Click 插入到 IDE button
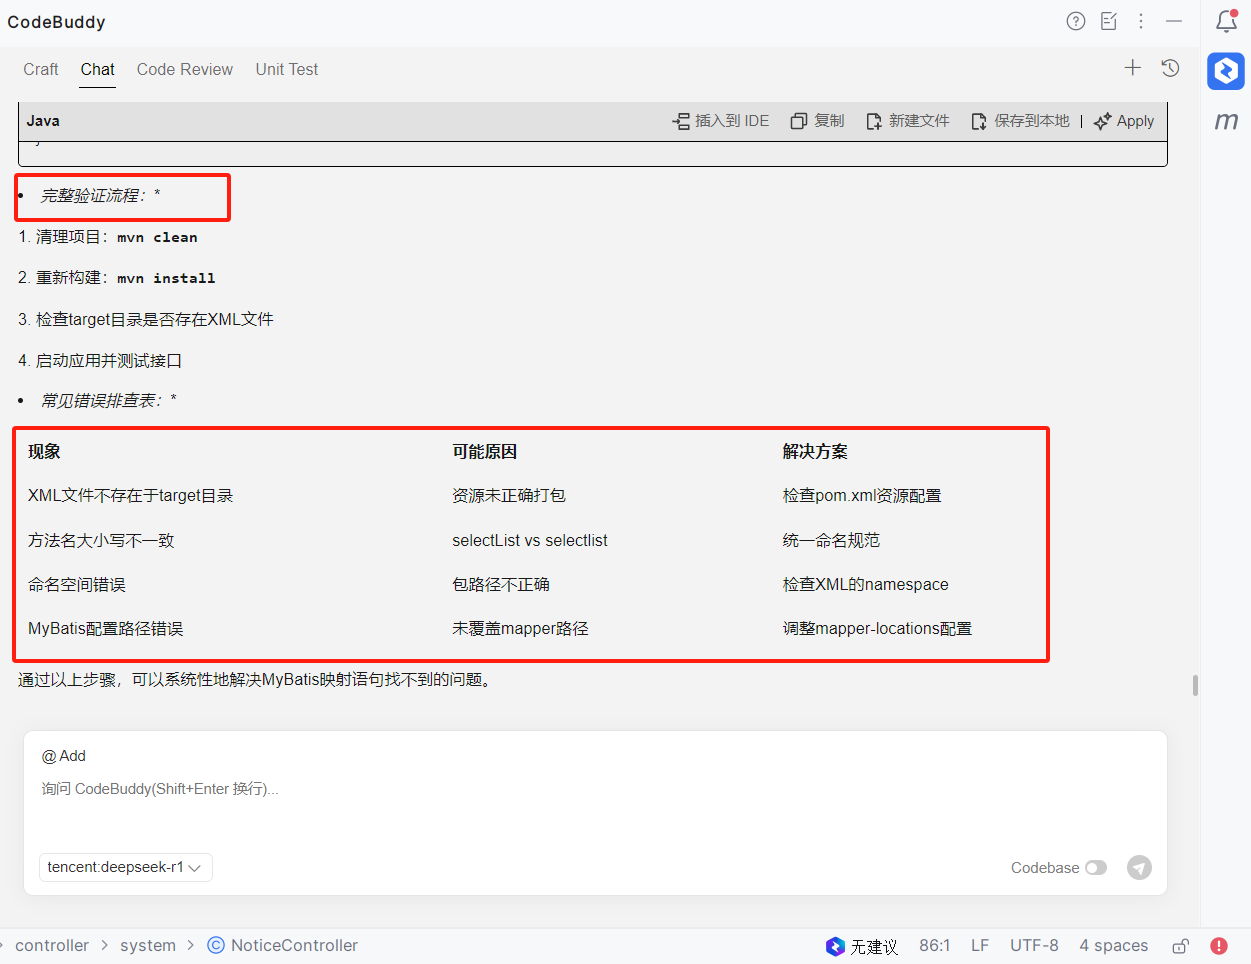This screenshot has height=964, width=1251. 721,121
